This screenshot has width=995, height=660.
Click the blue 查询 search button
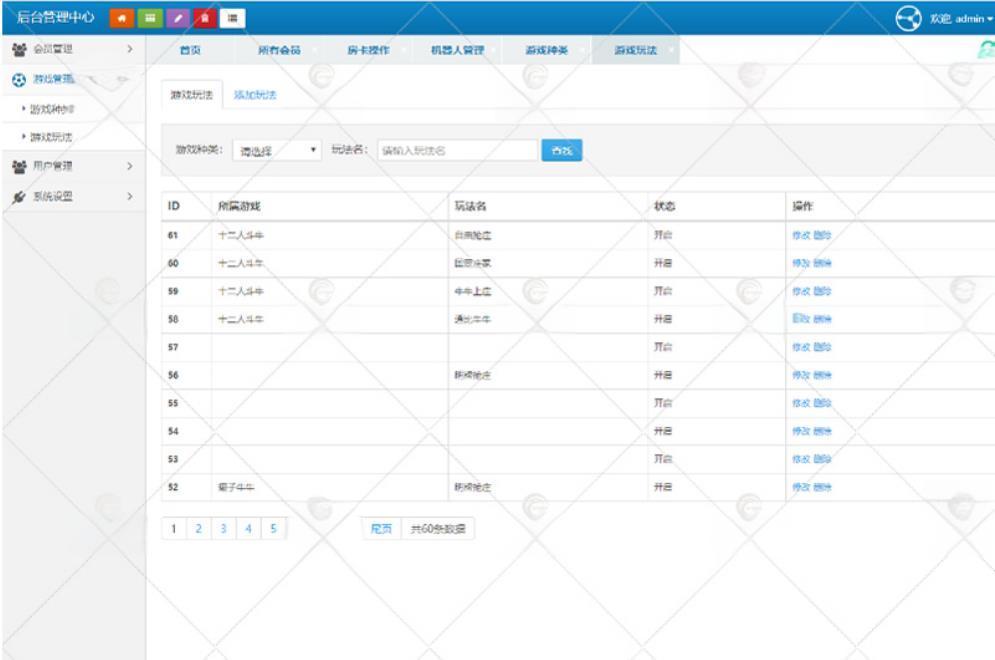562,150
